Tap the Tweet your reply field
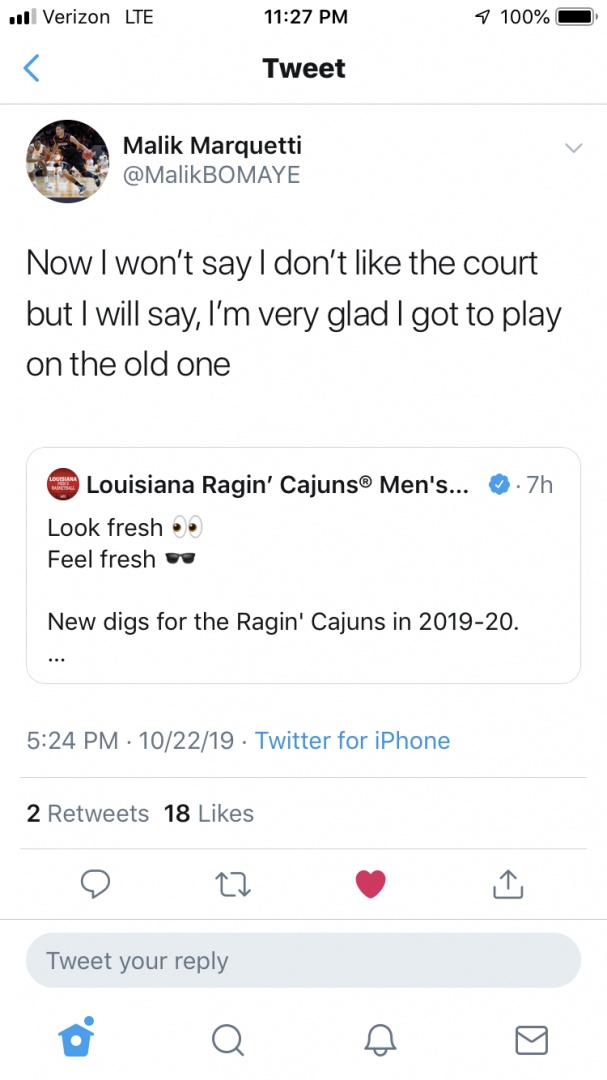Viewport: 607px width, 1080px height. click(x=303, y=961)
